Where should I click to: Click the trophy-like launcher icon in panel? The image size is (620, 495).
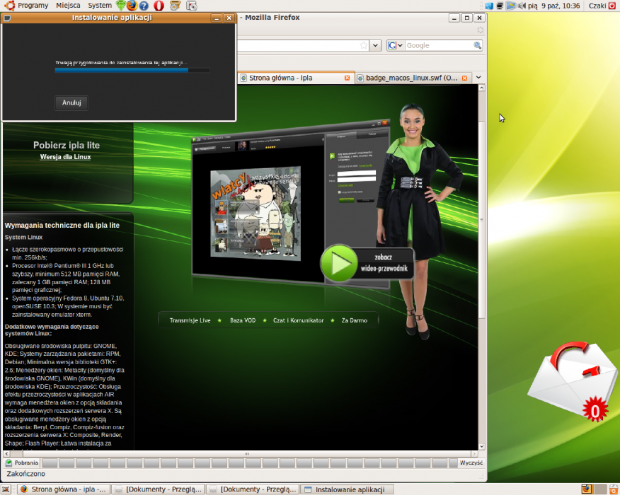175,6
